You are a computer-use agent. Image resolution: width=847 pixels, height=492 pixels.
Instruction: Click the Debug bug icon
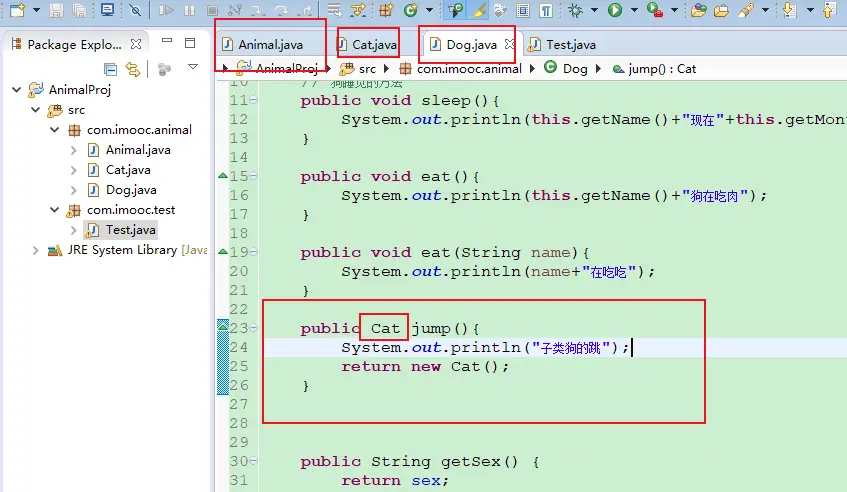pos(575,11)
